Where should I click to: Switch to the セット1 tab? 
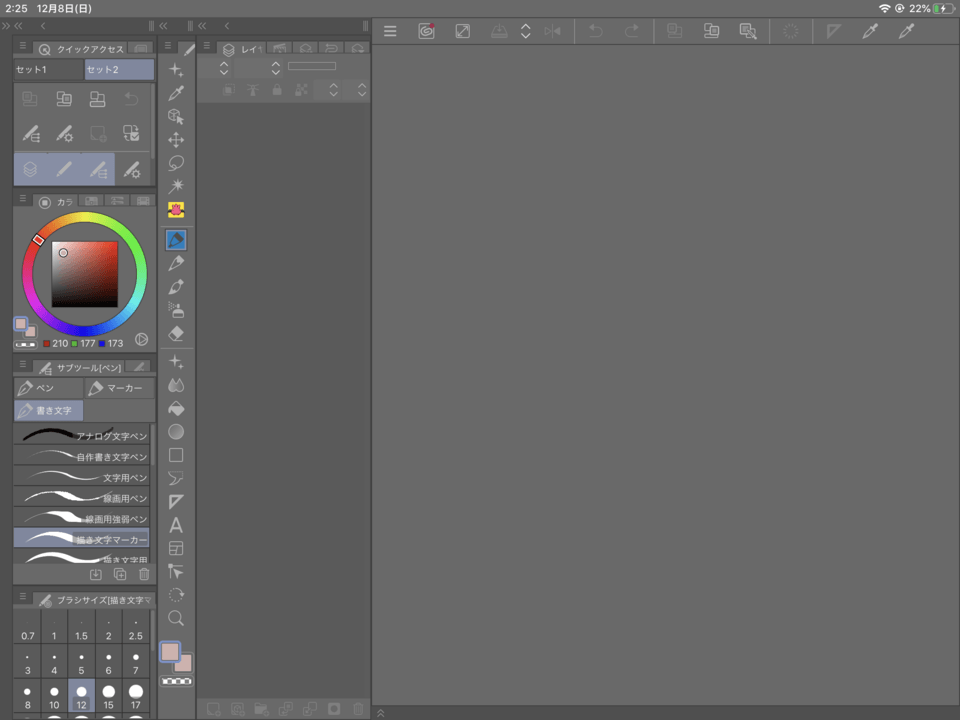point(48,69)
